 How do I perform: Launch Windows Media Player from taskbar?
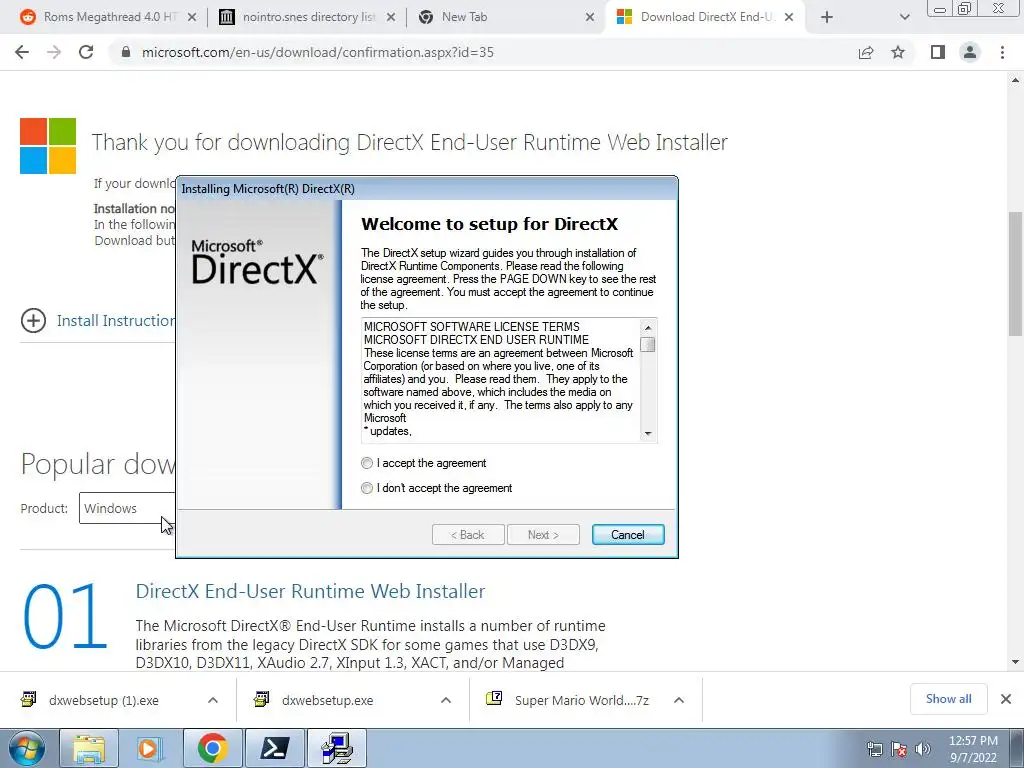pos(150,748)
